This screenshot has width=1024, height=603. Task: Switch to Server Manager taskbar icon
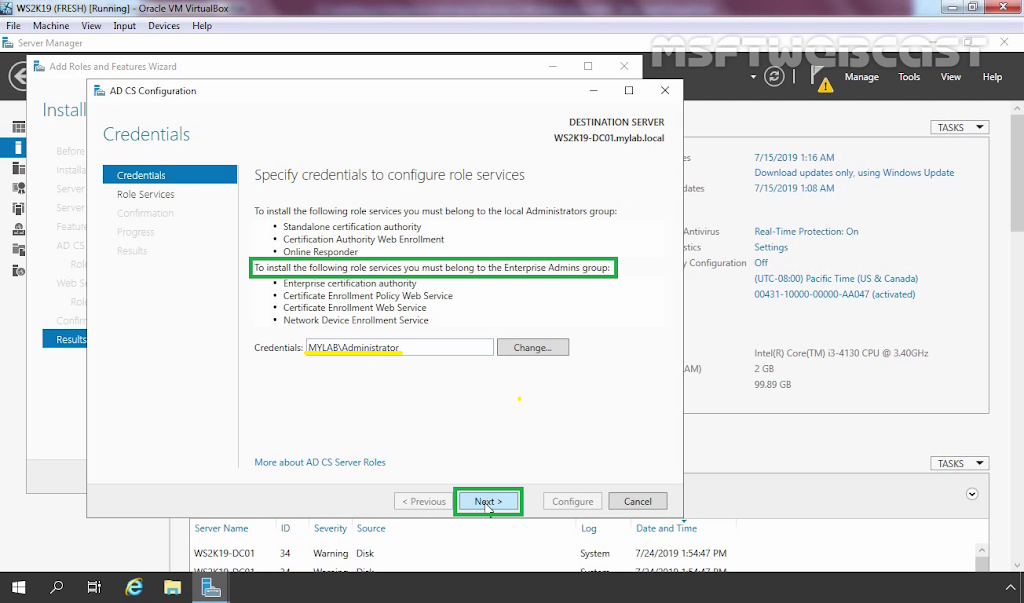(211, 587)
